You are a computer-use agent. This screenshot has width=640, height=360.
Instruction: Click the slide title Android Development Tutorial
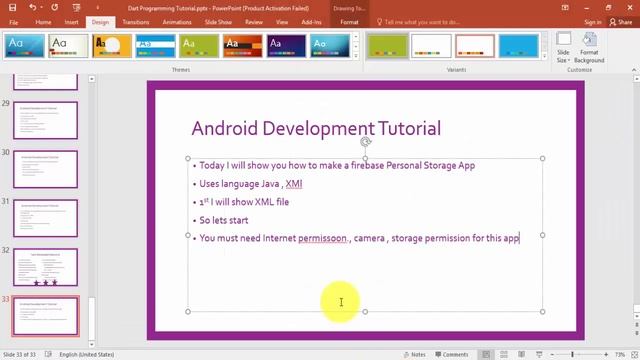coord(316,128)
